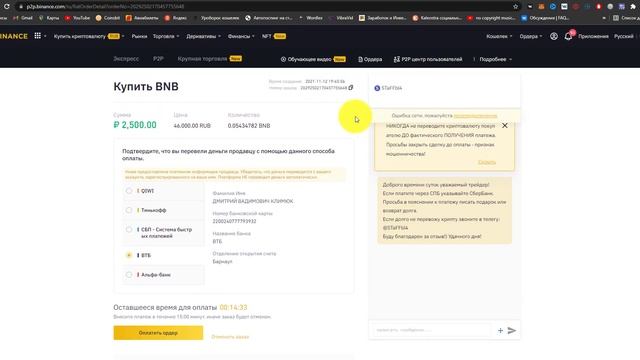Click the Оплатить ордер button
Image resolution: width=640 pixels, height=360 pixels.
click(x=158, y=333)
